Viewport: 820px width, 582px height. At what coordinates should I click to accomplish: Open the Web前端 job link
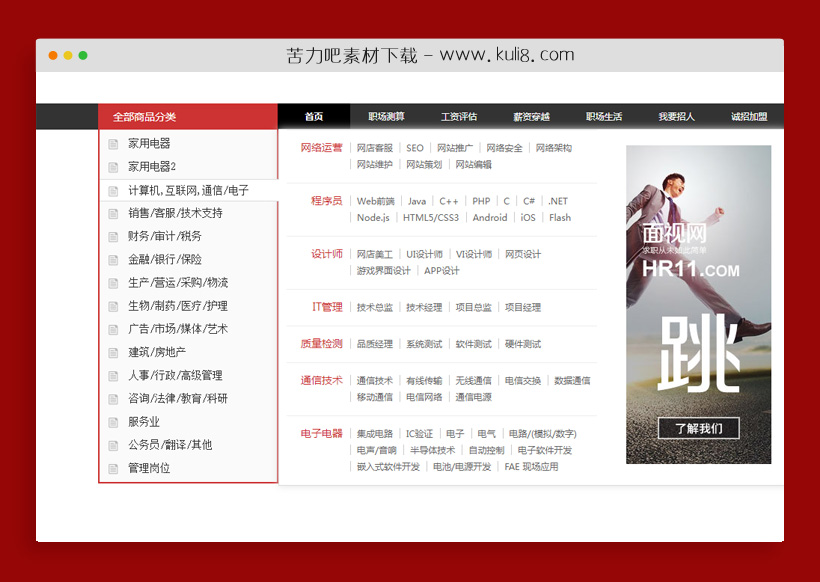tap(376, 201)
